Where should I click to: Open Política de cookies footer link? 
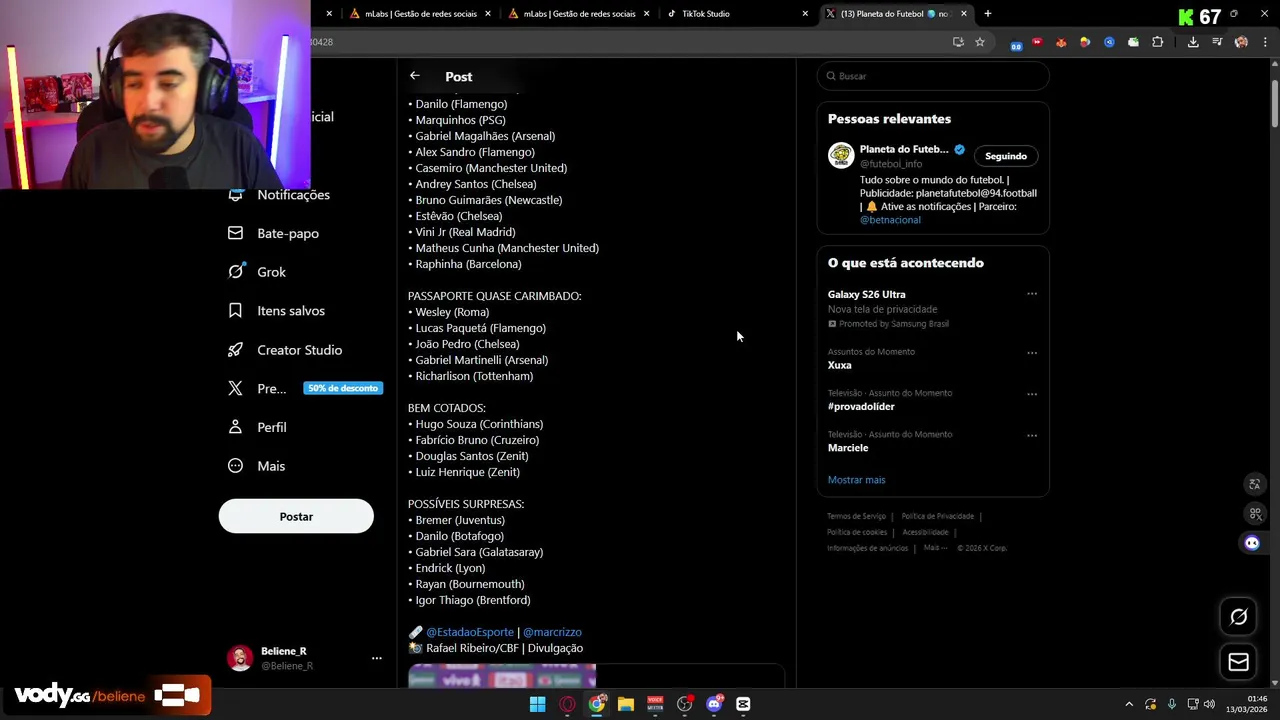click(857, 532)
